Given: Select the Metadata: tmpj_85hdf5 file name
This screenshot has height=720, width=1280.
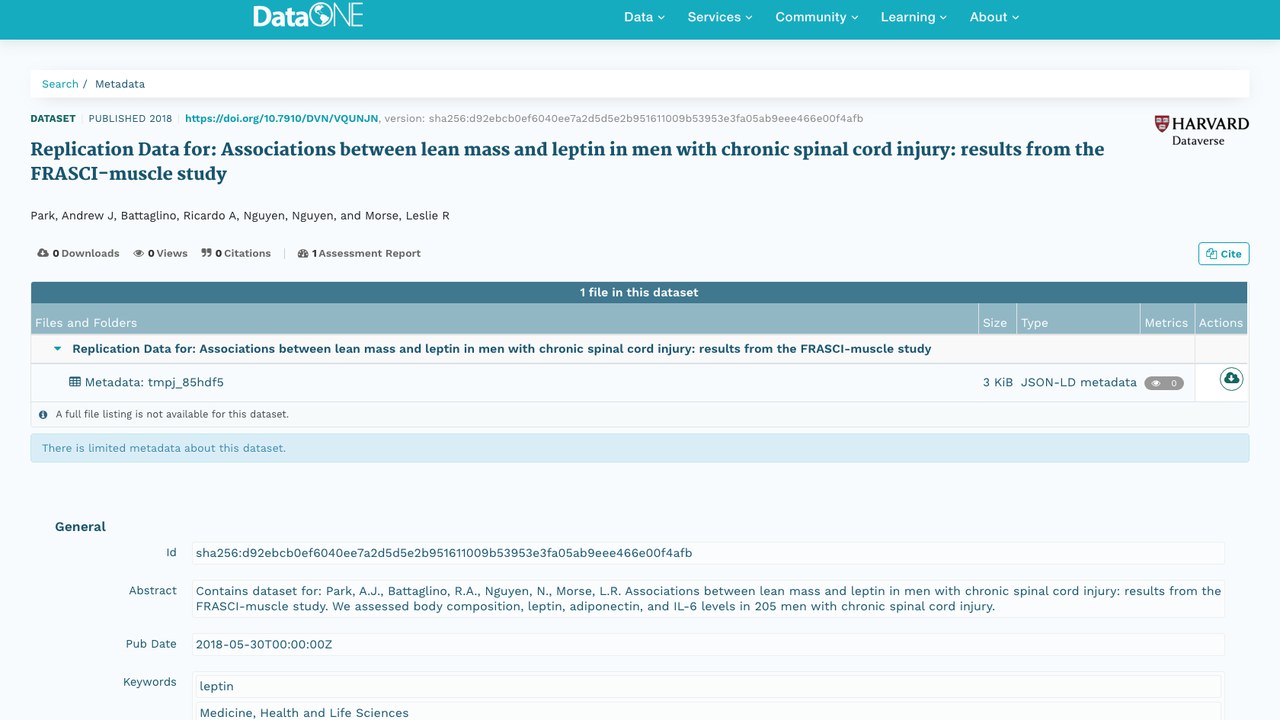Looking at the screenshot, I should tap(154, 382).
